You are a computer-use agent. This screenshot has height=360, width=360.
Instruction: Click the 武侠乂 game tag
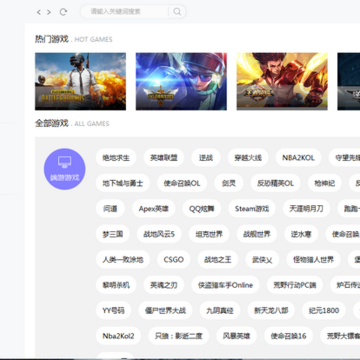(262, 259)
